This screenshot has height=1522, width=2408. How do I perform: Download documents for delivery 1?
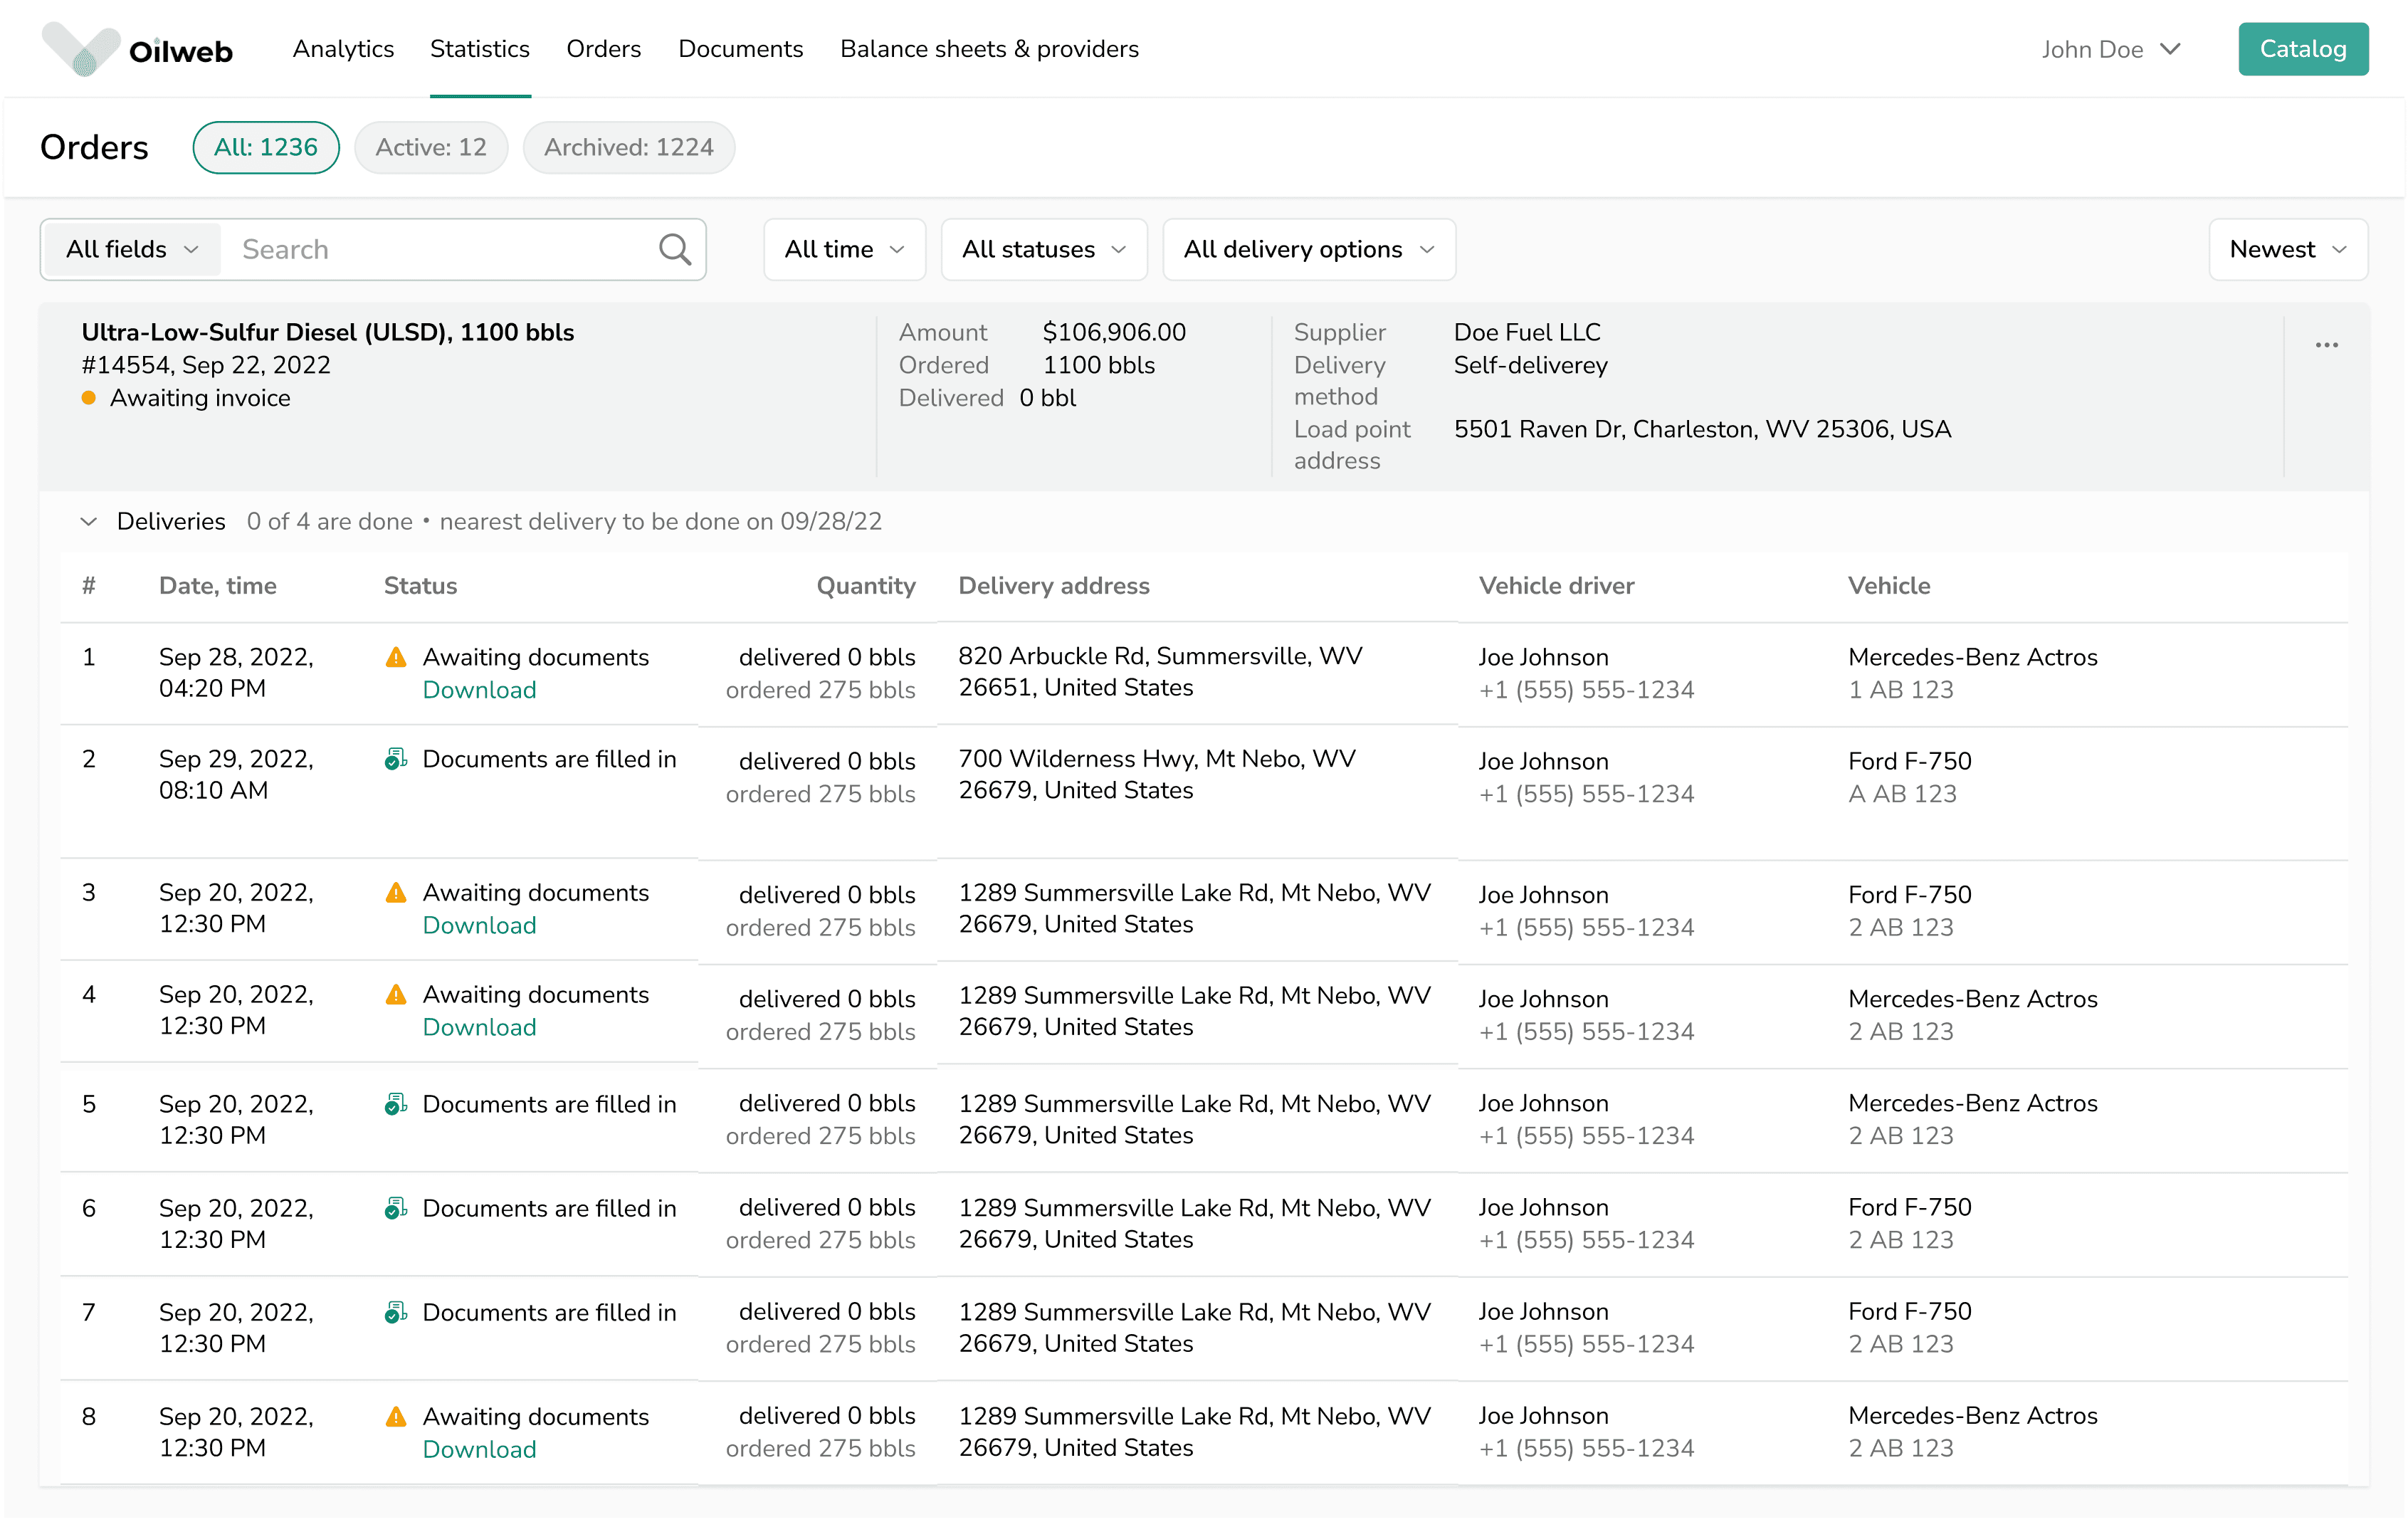(479, 690)
